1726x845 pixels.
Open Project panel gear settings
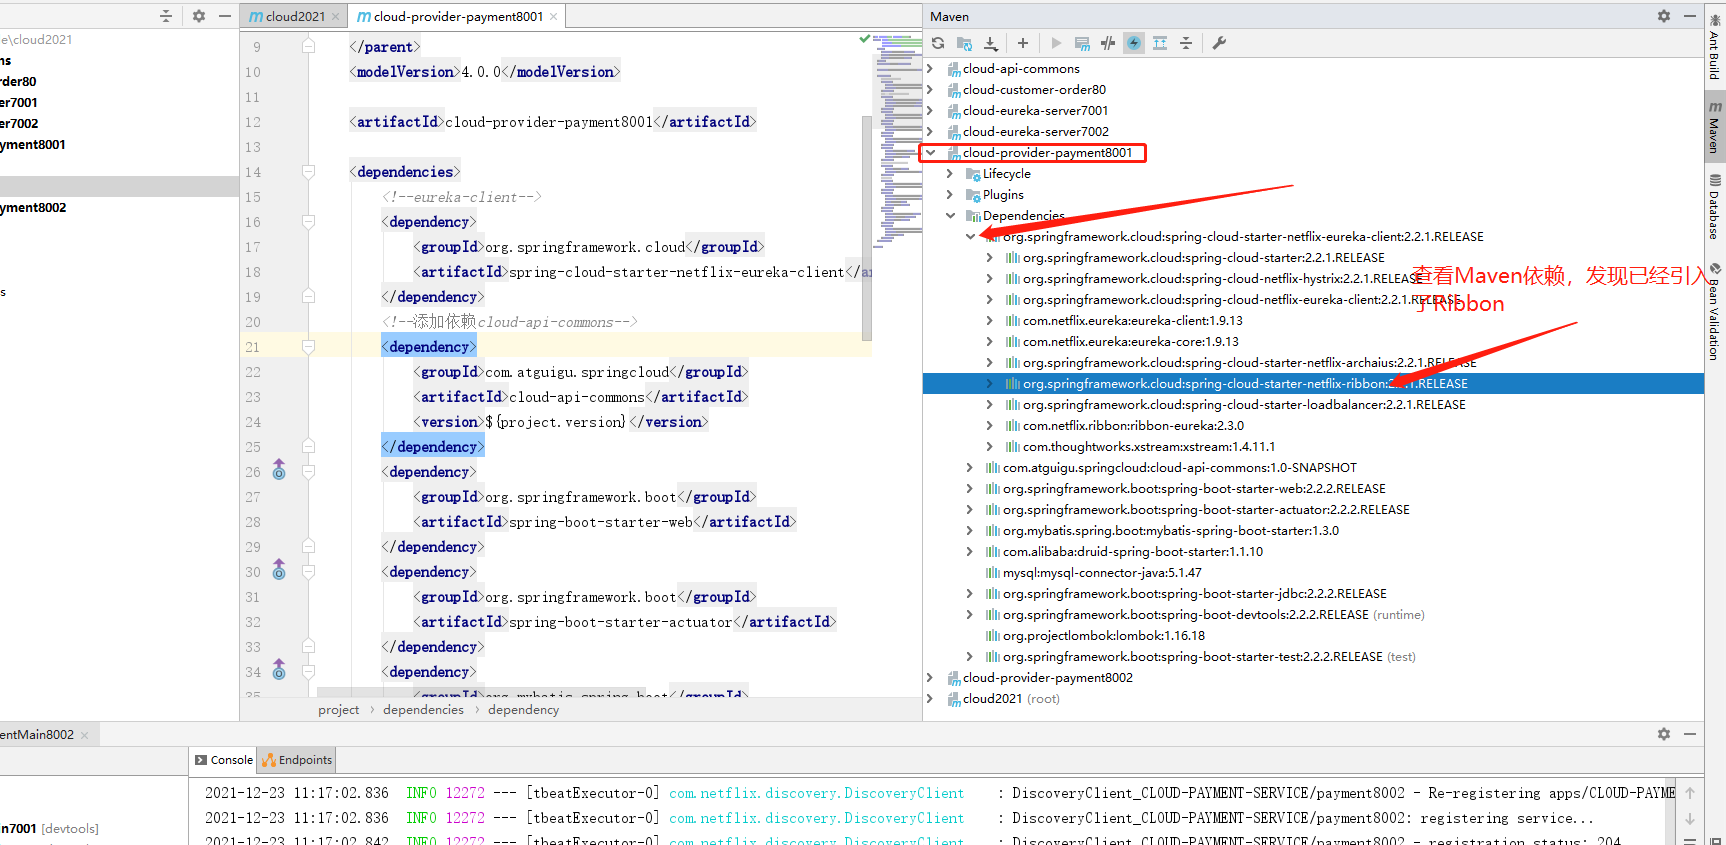click(199, 16)
